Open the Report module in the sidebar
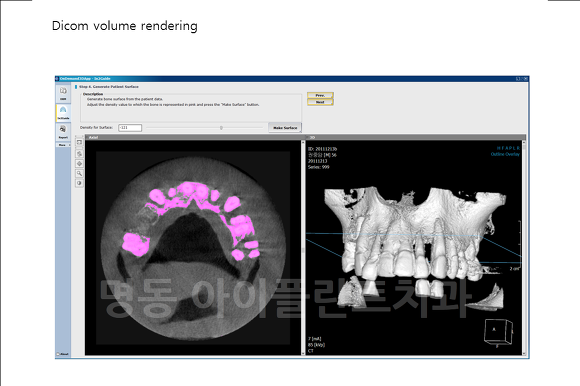Screen dimensions: 580x386 (x=63, y=132)
